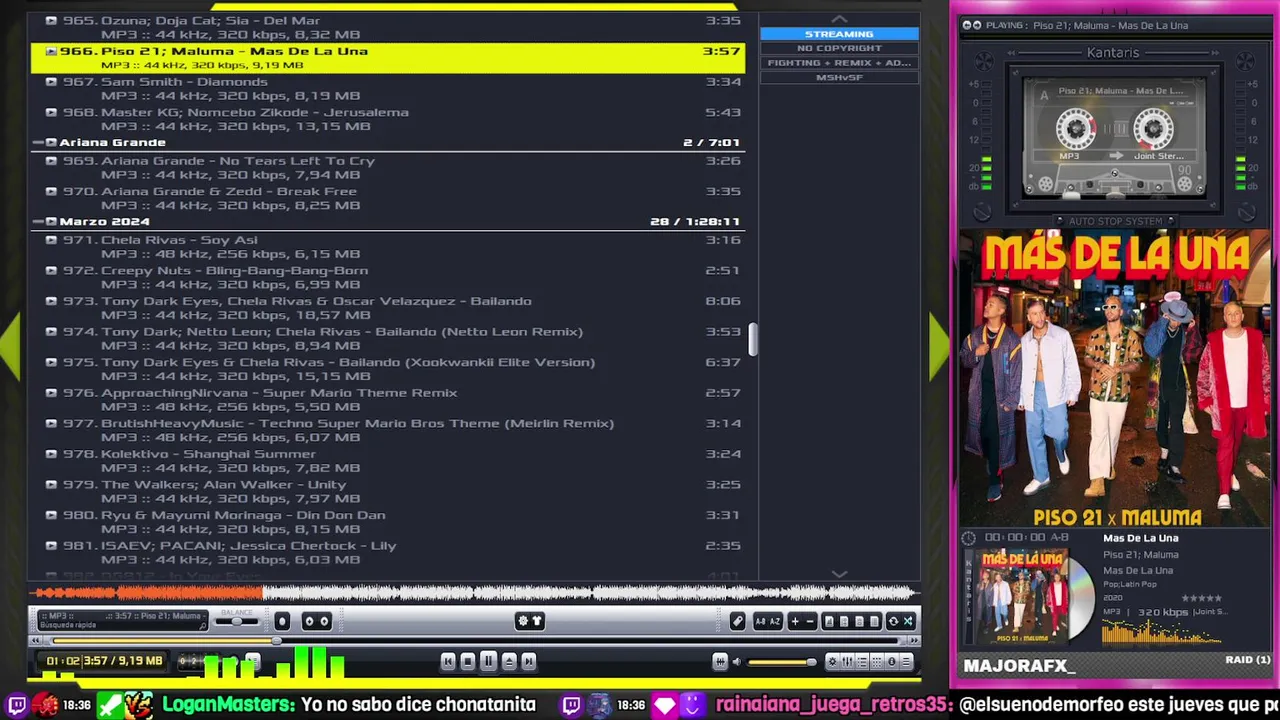
Task: Toggle checkbox for 971. Chela Rivas - Soy Asi
Action: click(51, 240)
